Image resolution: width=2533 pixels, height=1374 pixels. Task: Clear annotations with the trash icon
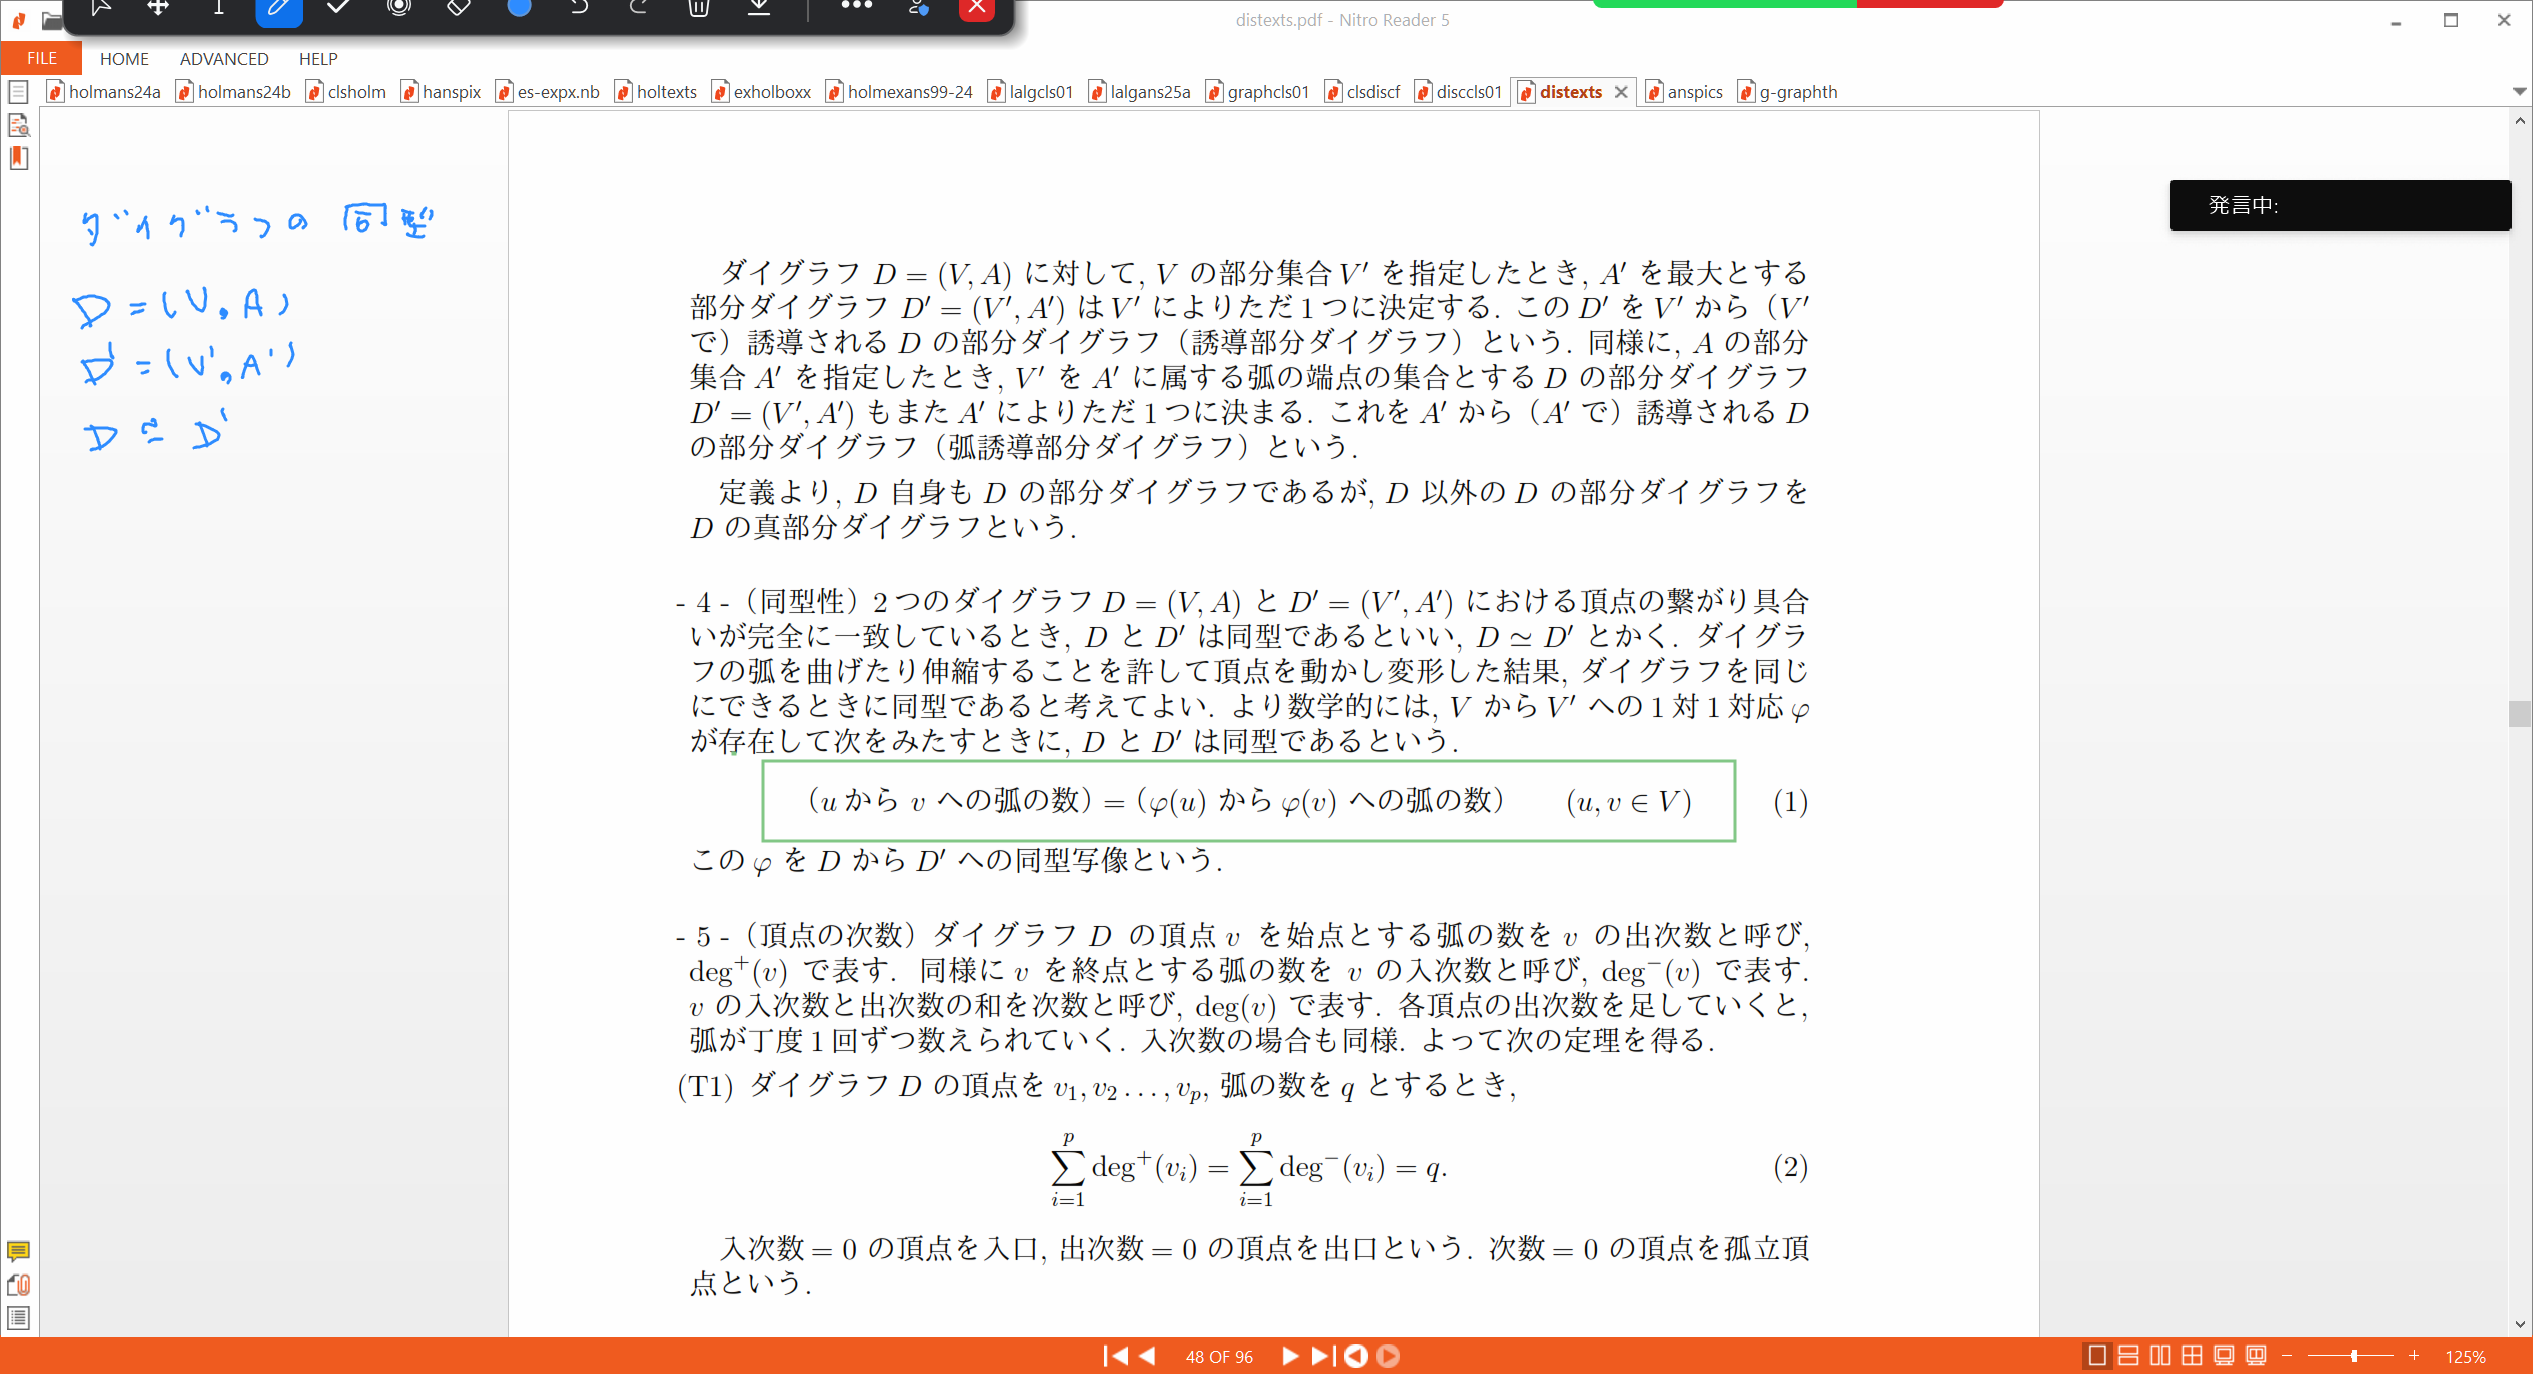click(x=699, y=8)
